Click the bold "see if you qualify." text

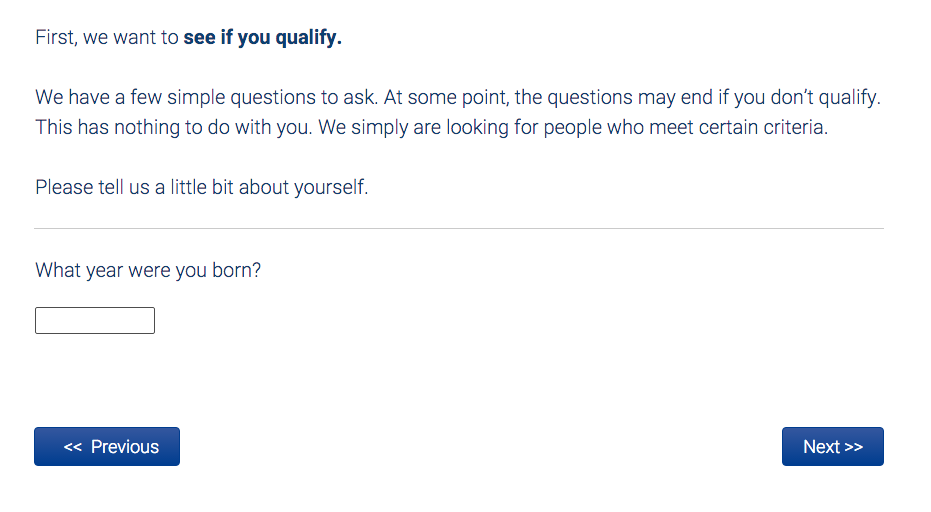(x=262, y=38)
